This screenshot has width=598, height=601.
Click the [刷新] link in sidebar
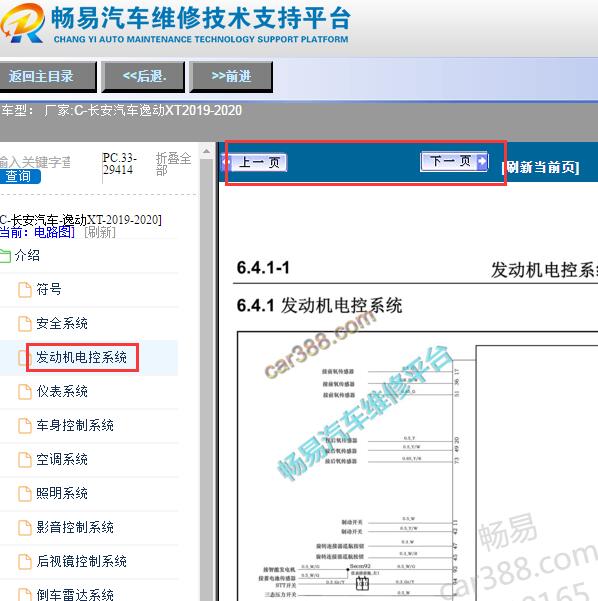[100, 232]
